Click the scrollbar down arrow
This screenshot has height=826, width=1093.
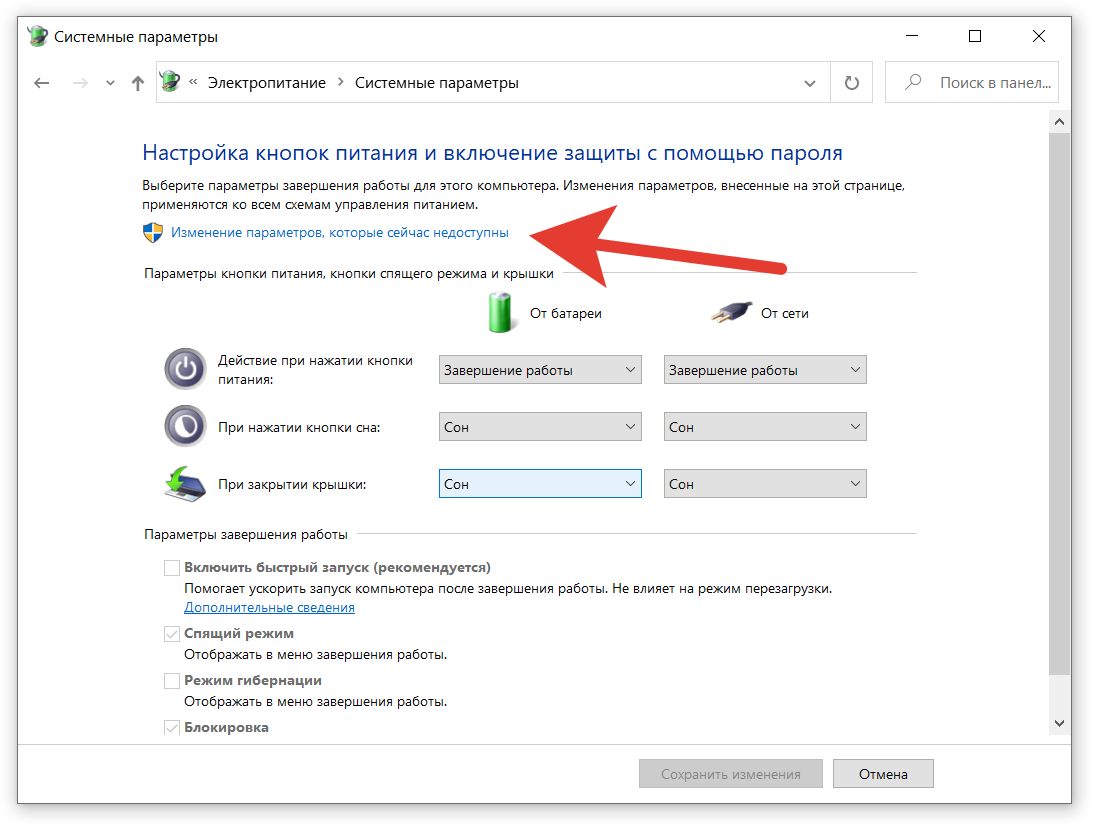coord(1060,724)
